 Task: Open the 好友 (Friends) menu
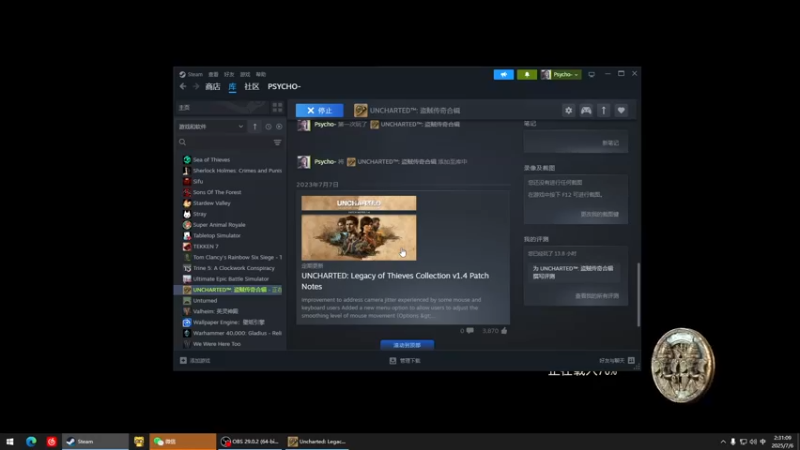(229, 74)
